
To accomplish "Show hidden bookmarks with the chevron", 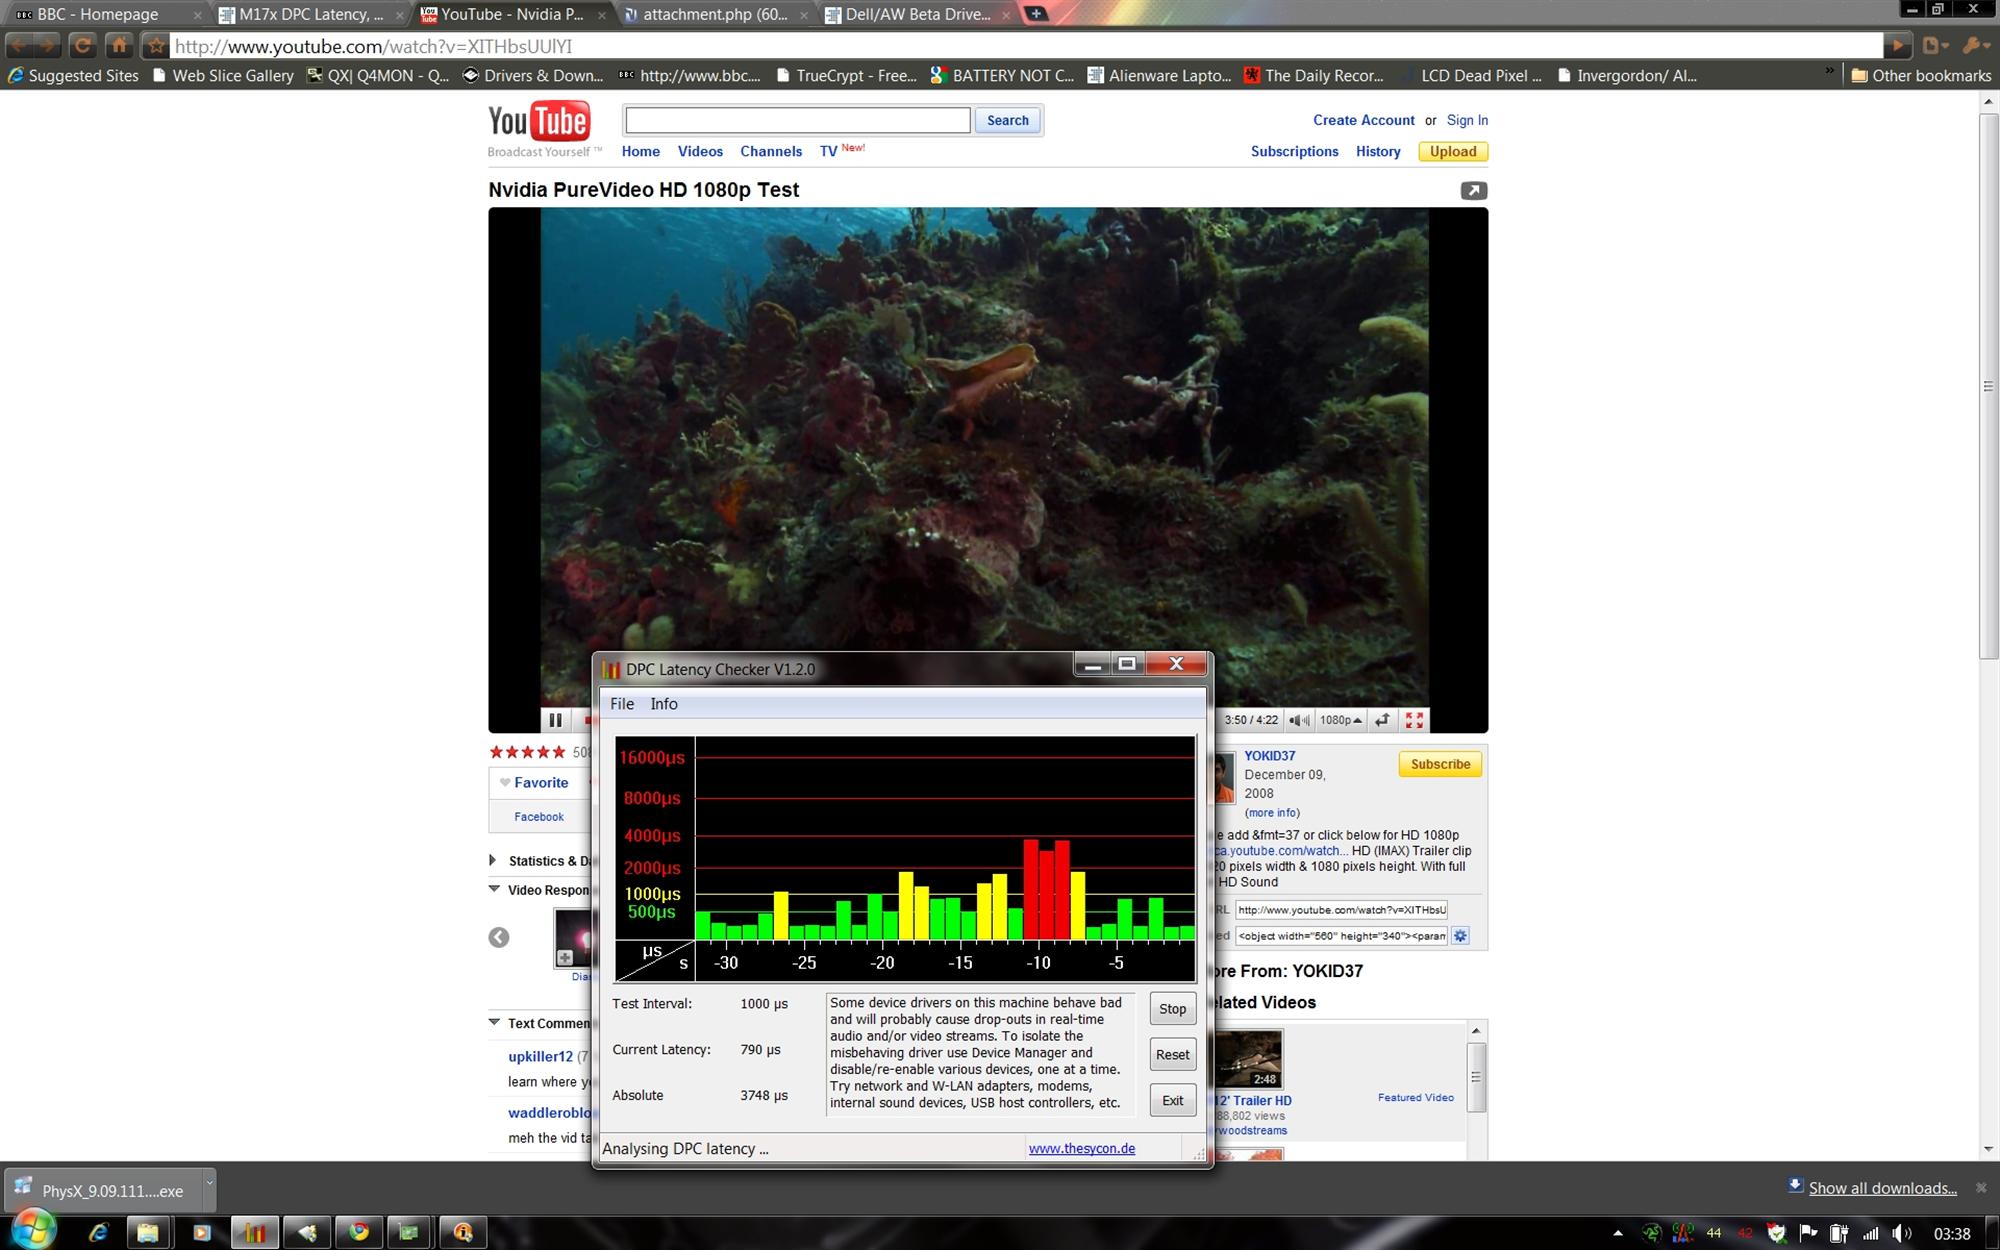I will 1829,72.
